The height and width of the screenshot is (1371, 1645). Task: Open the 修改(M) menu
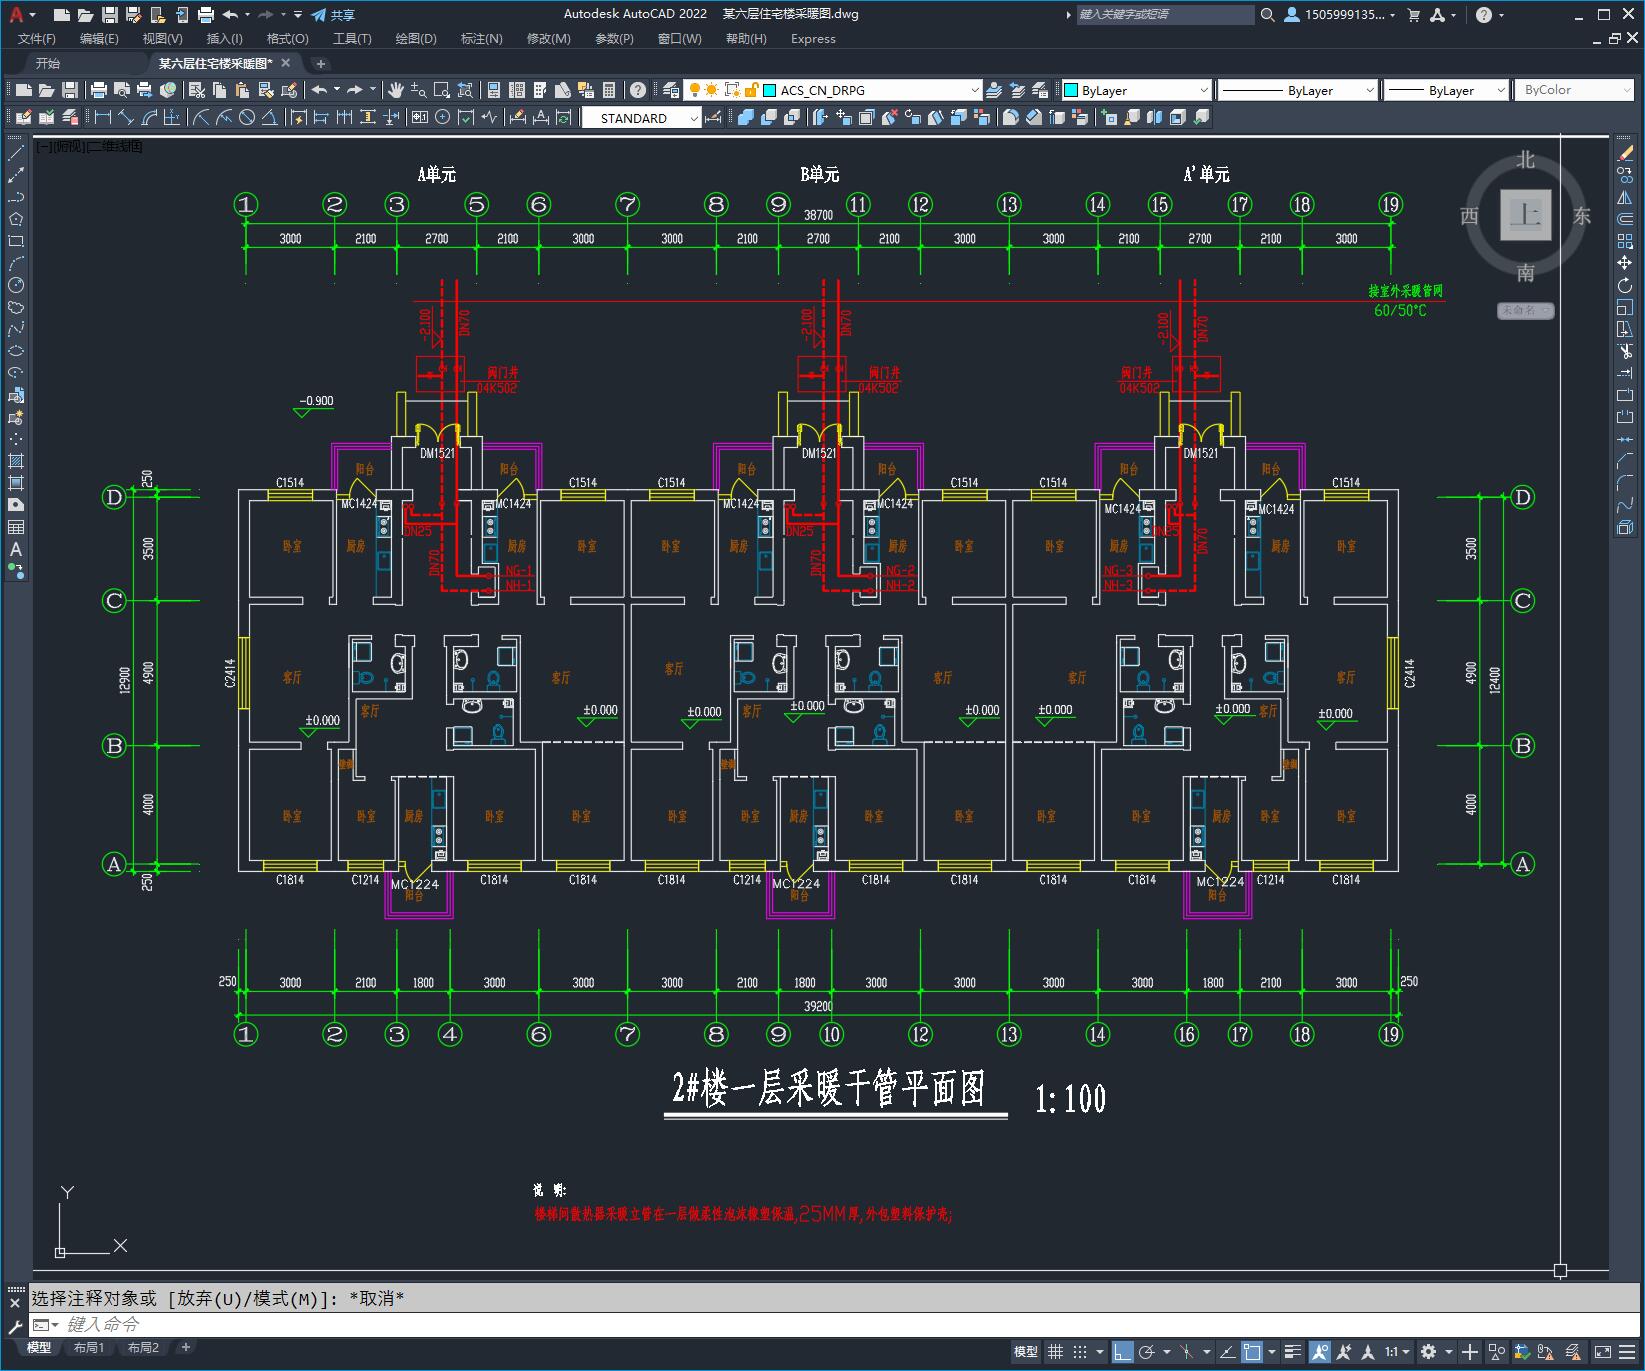tap(548, 39)
